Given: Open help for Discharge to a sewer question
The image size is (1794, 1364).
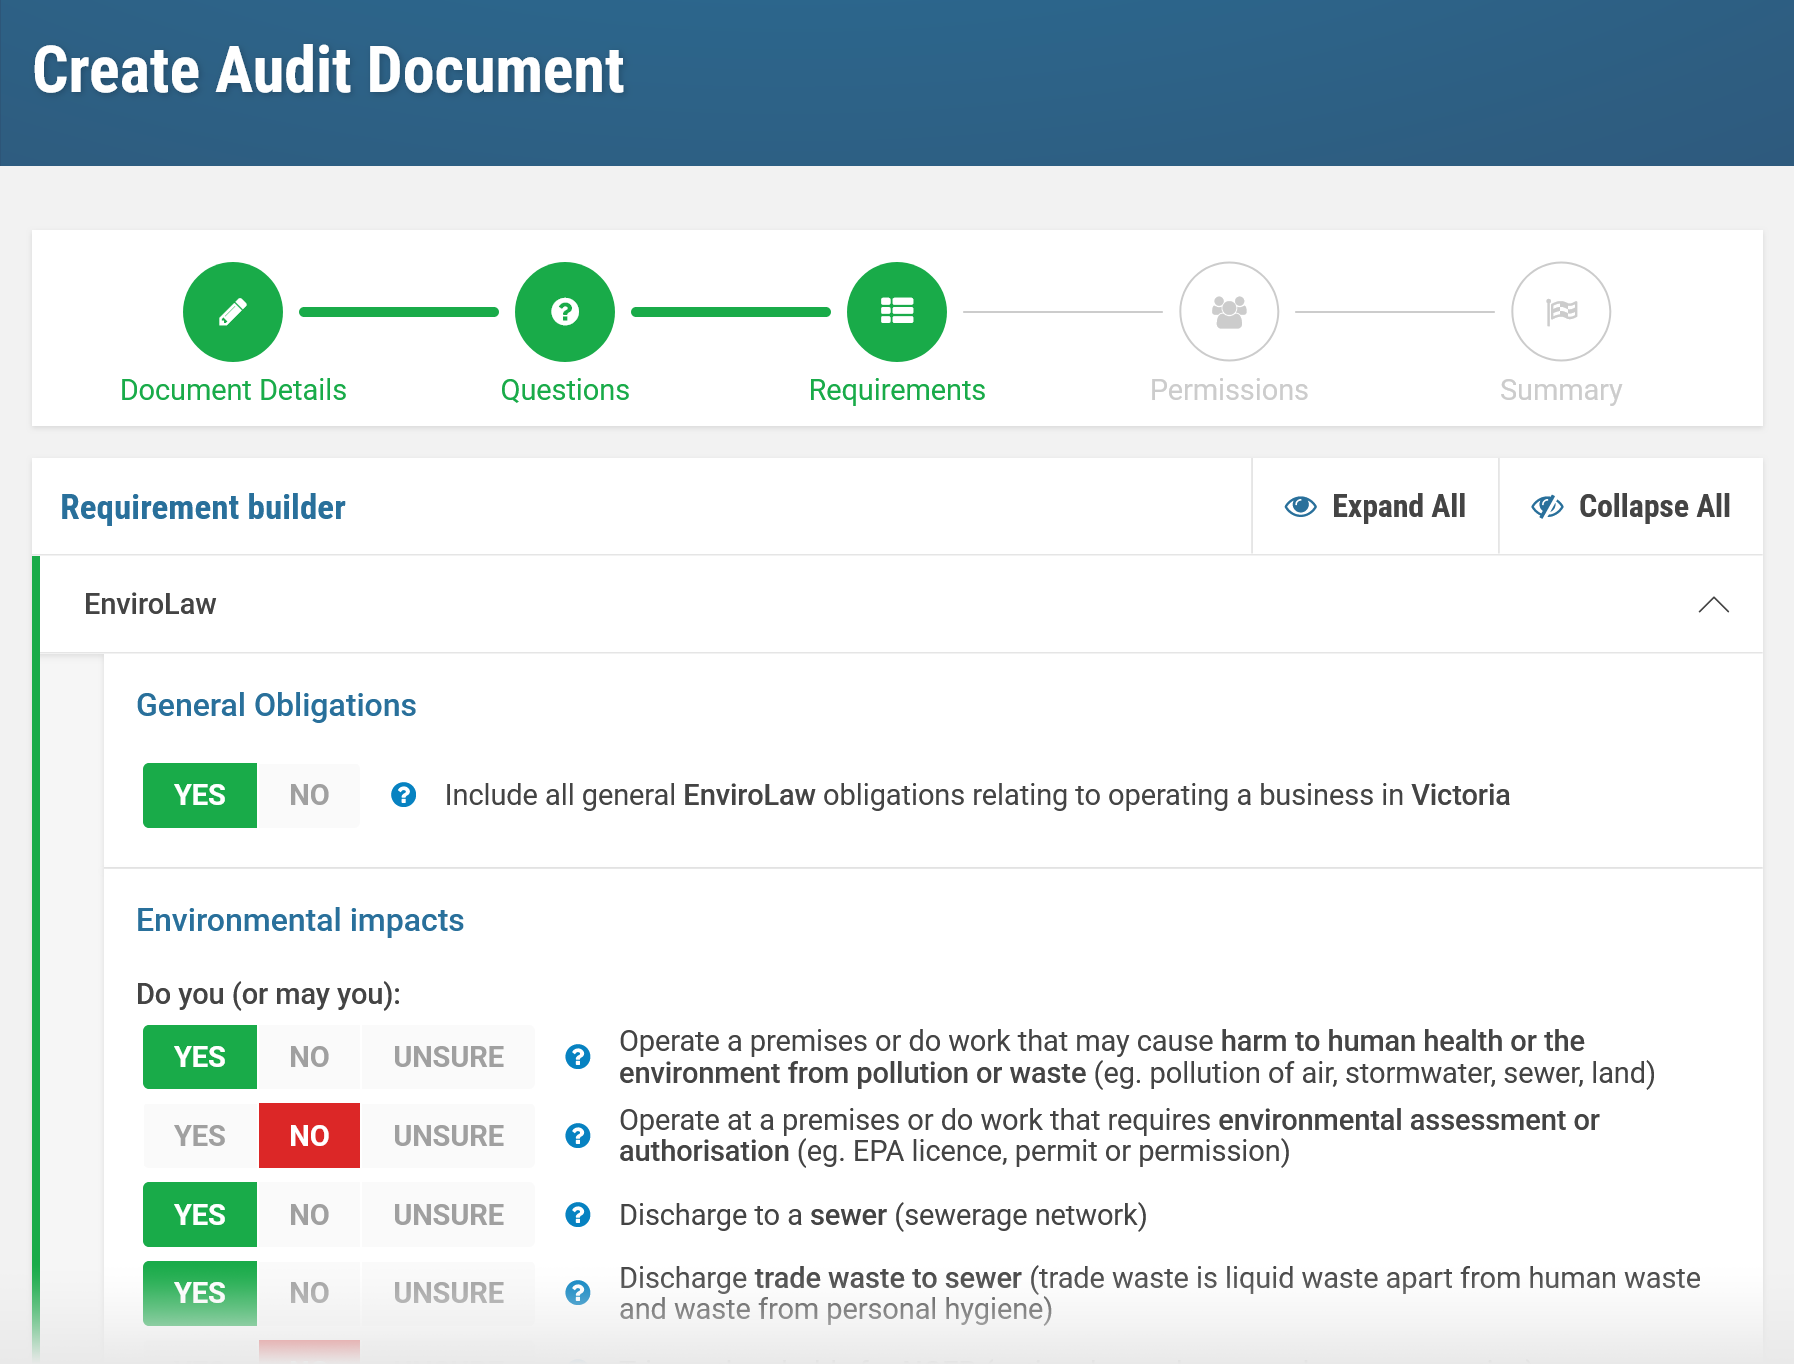Looking at the screenshot, I should [578, 1215].
